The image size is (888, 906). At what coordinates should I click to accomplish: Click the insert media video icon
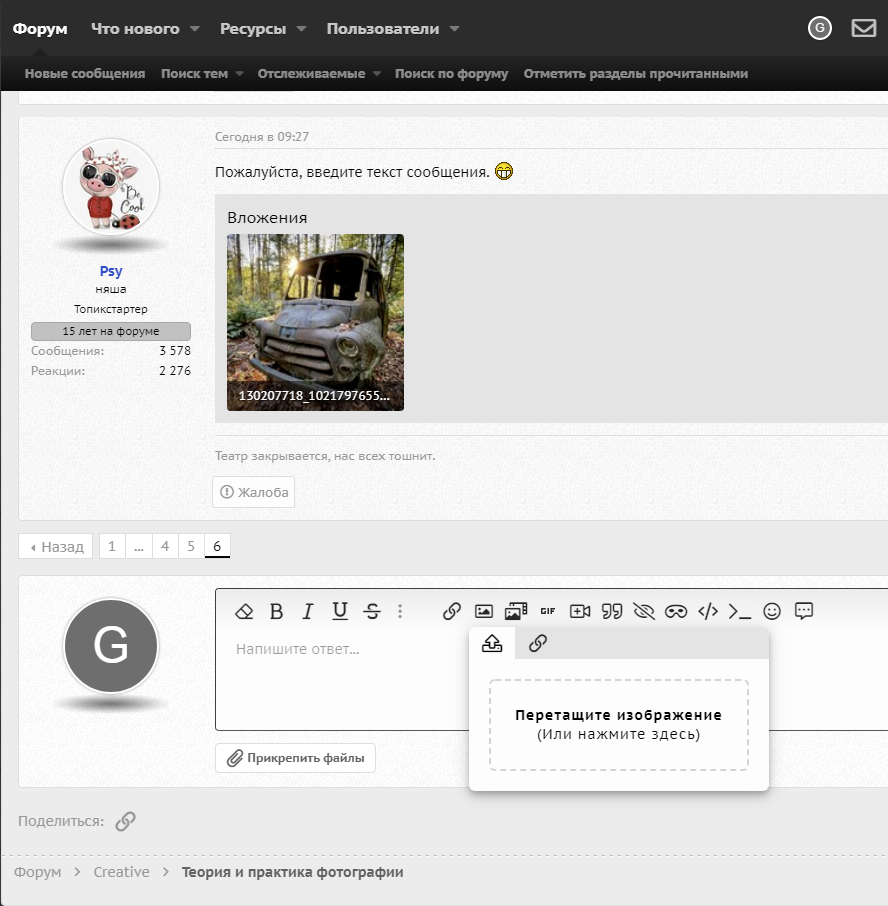(580, 611)
